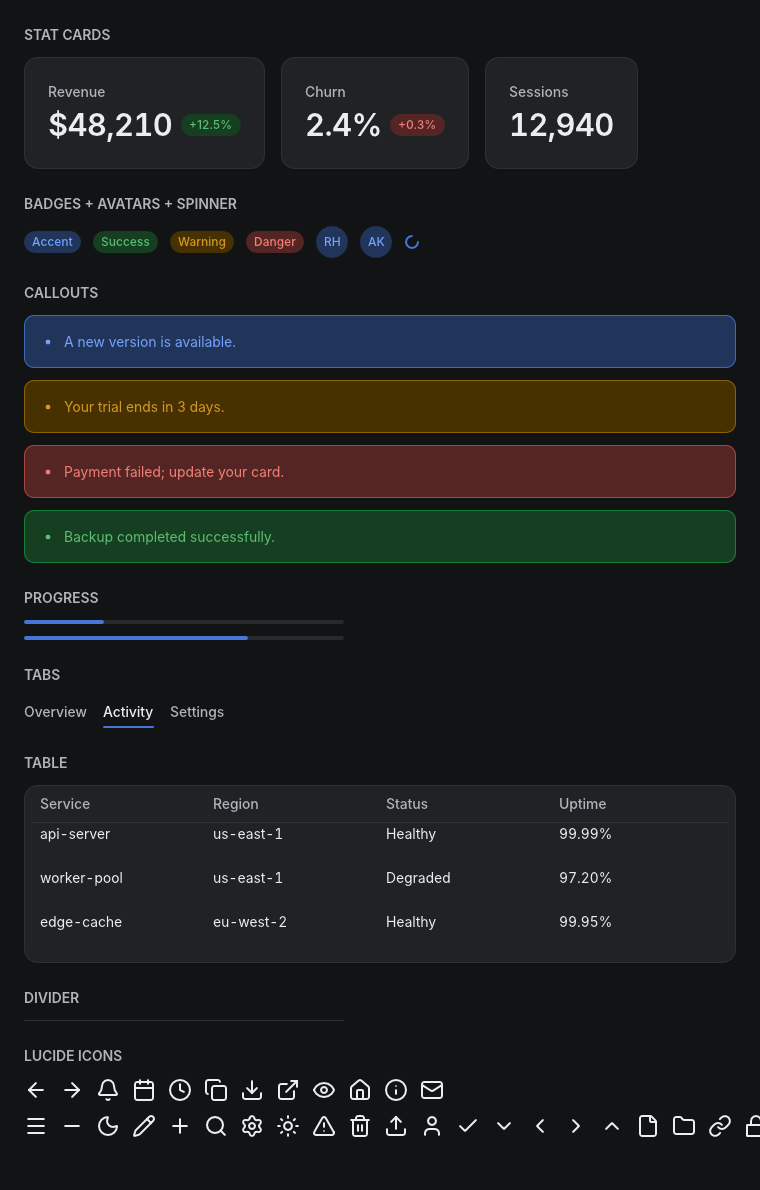Click the api-server table cell
760x1190 pixels.
point(75,834)
